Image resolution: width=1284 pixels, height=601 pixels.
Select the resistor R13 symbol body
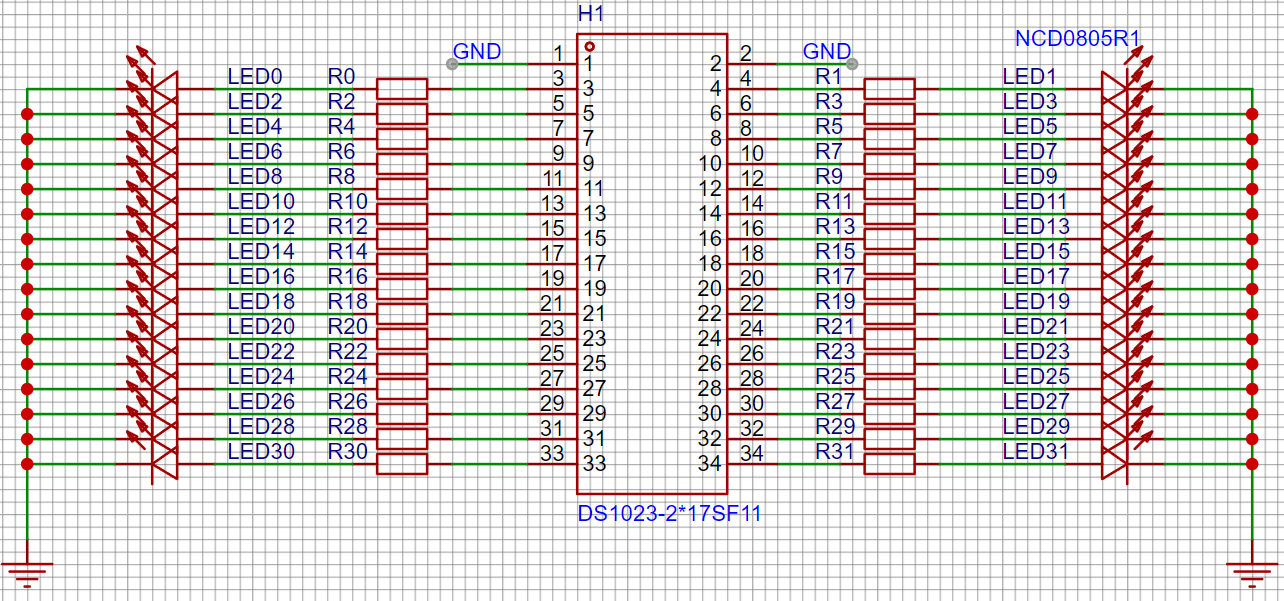pyautogui.click(x=889, y=239)
